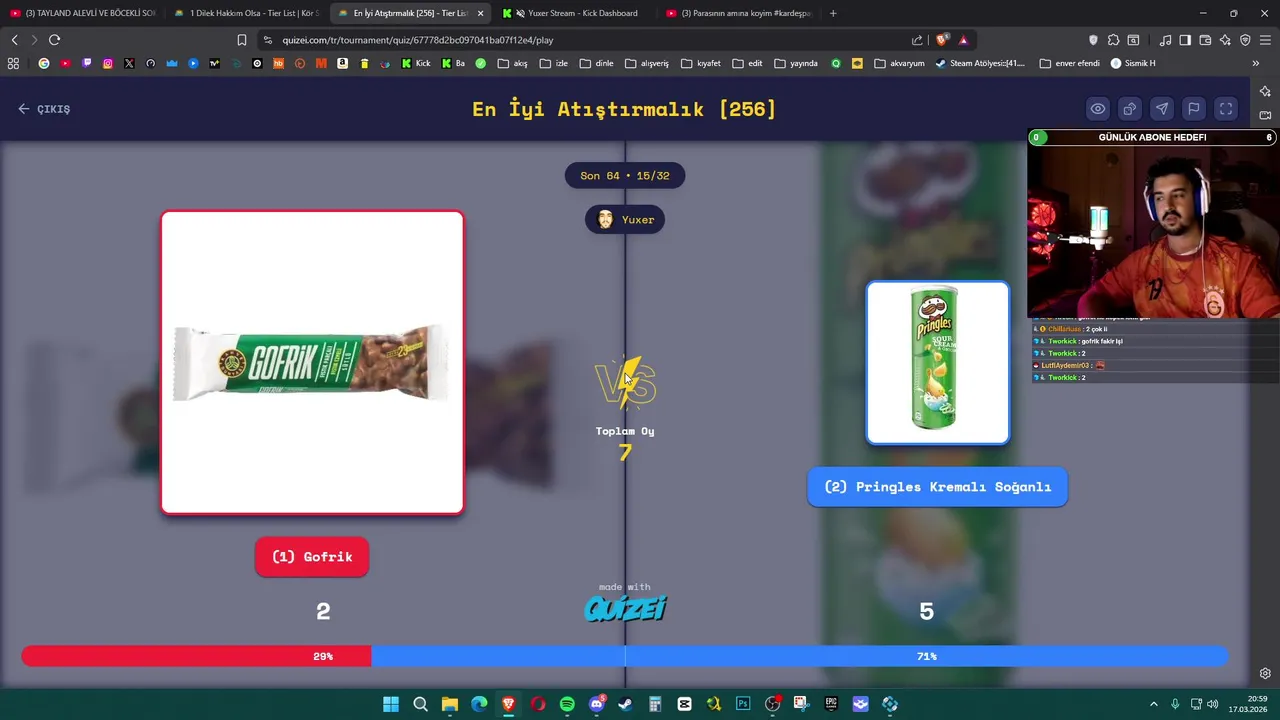The image size is (1280, 720).
Task: Open the browser hamburger menu
Action: pyautogui.click(x=1265, y=40)
